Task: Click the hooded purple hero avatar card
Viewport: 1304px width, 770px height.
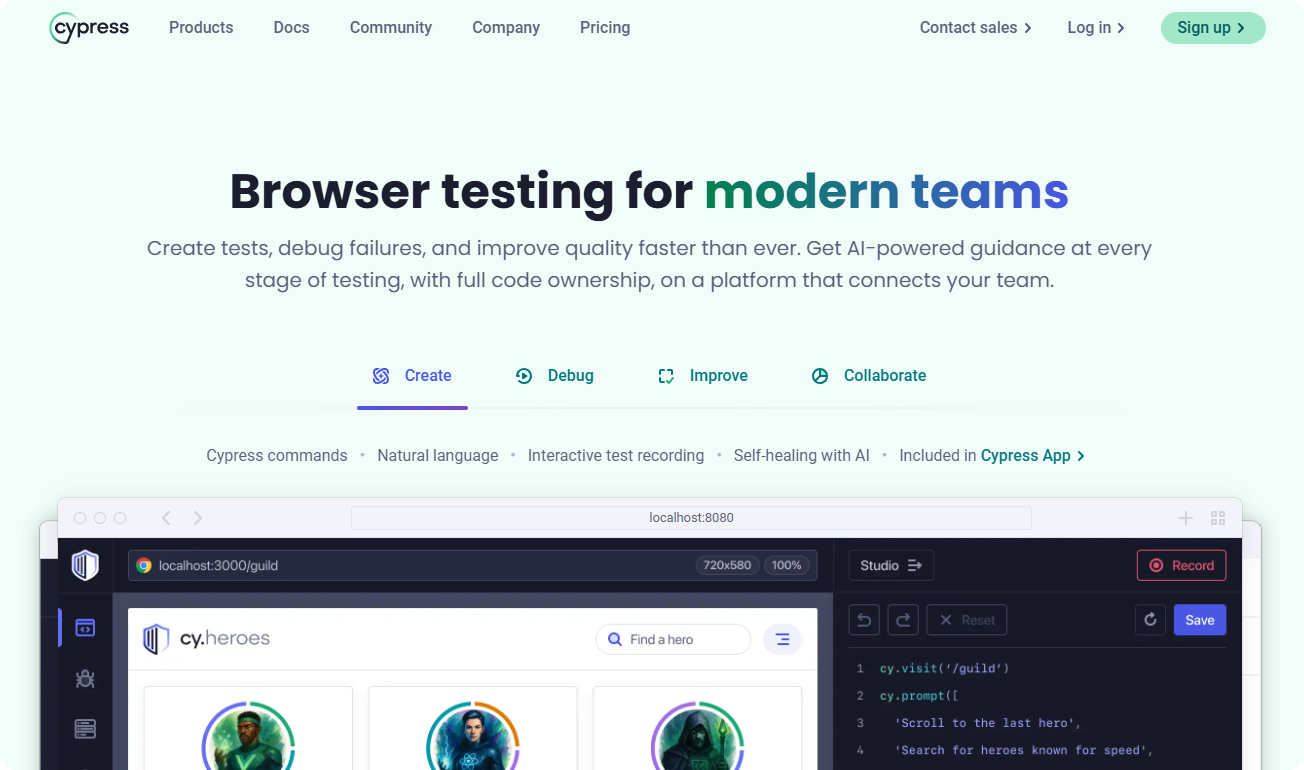Action: pos(698,728)
